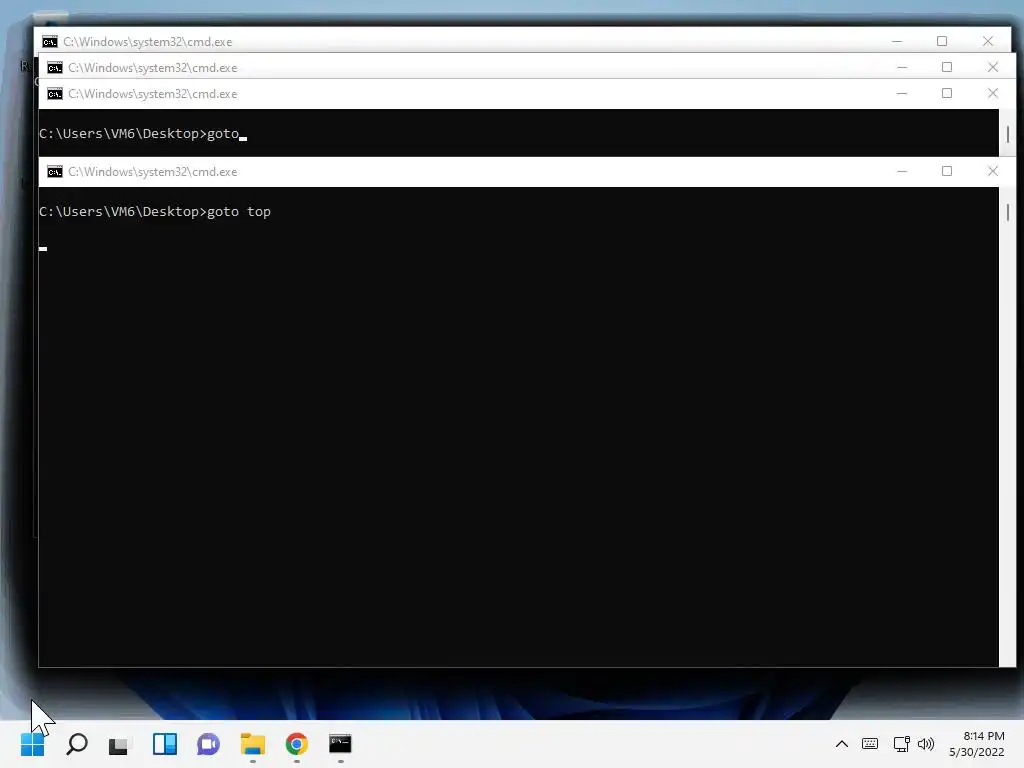
Task: Select the cmd.exe taskbar icon
Action: tap(340, 744)
